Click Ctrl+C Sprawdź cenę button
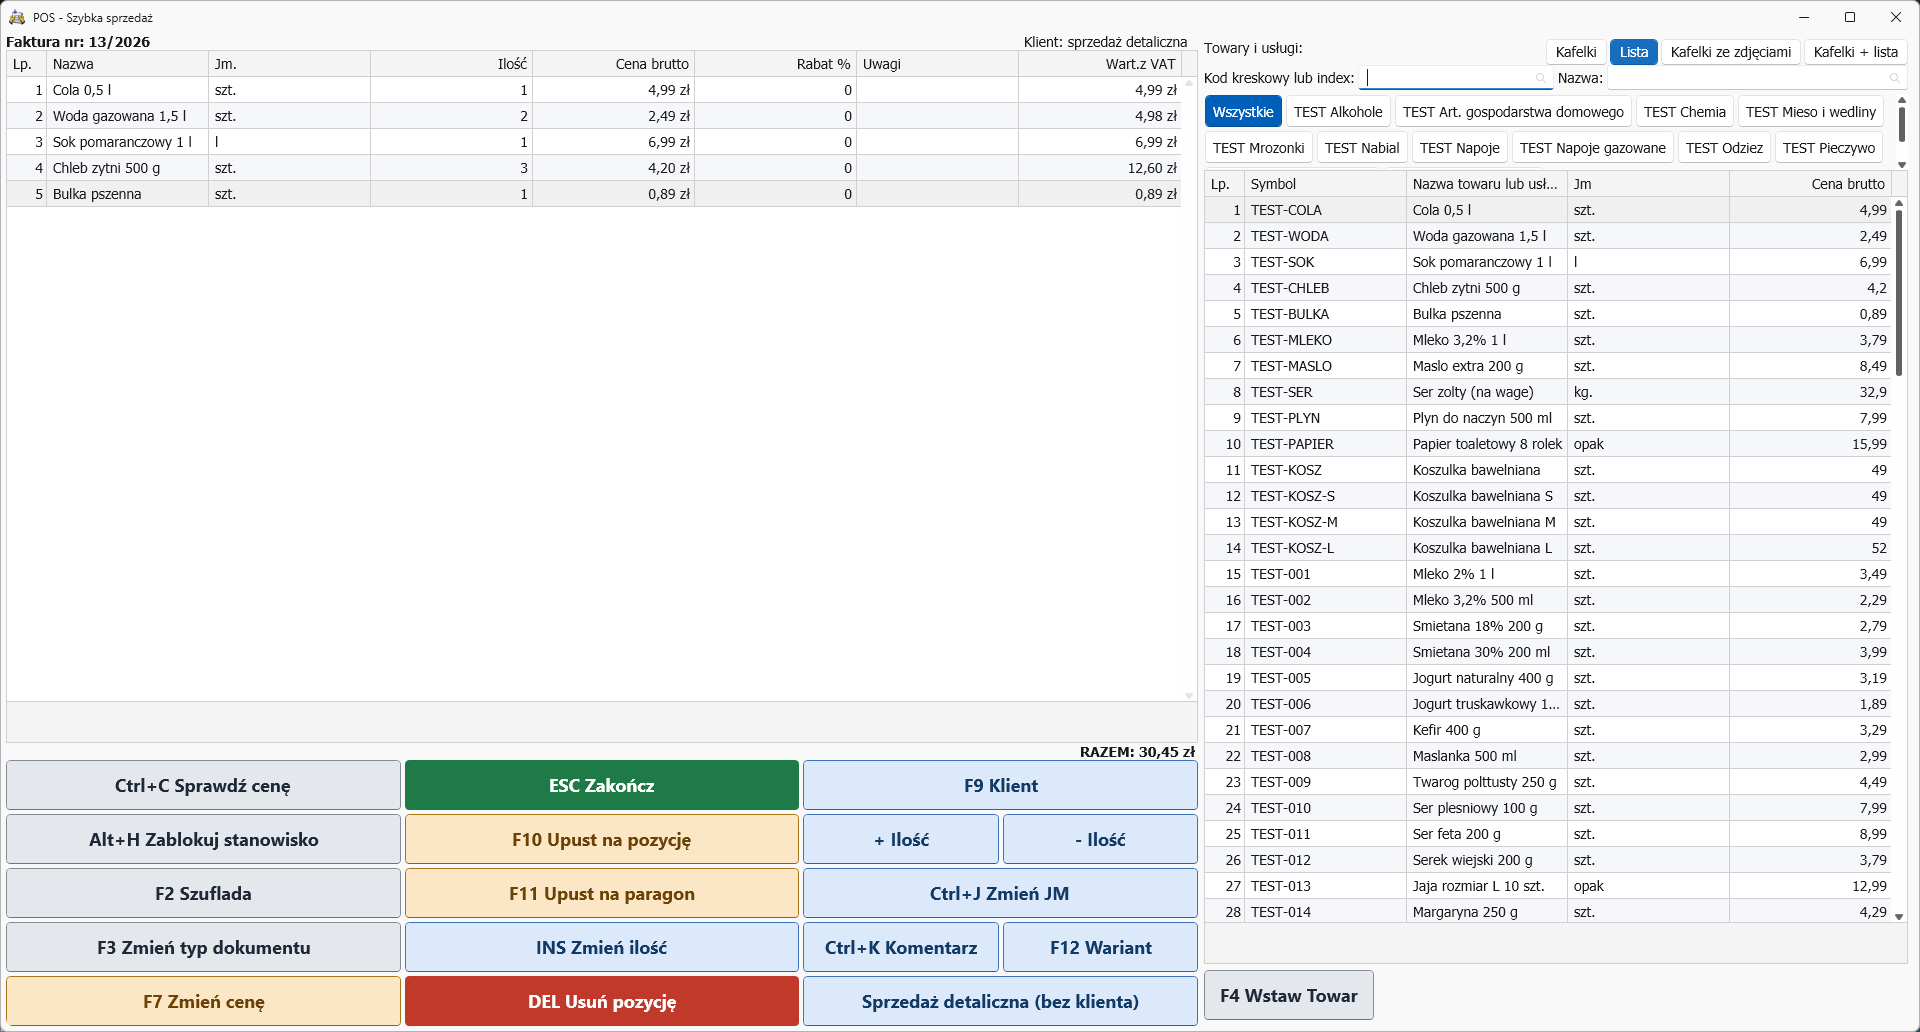The height and width of the screenshot is (1032, 1920). point(203,786)
